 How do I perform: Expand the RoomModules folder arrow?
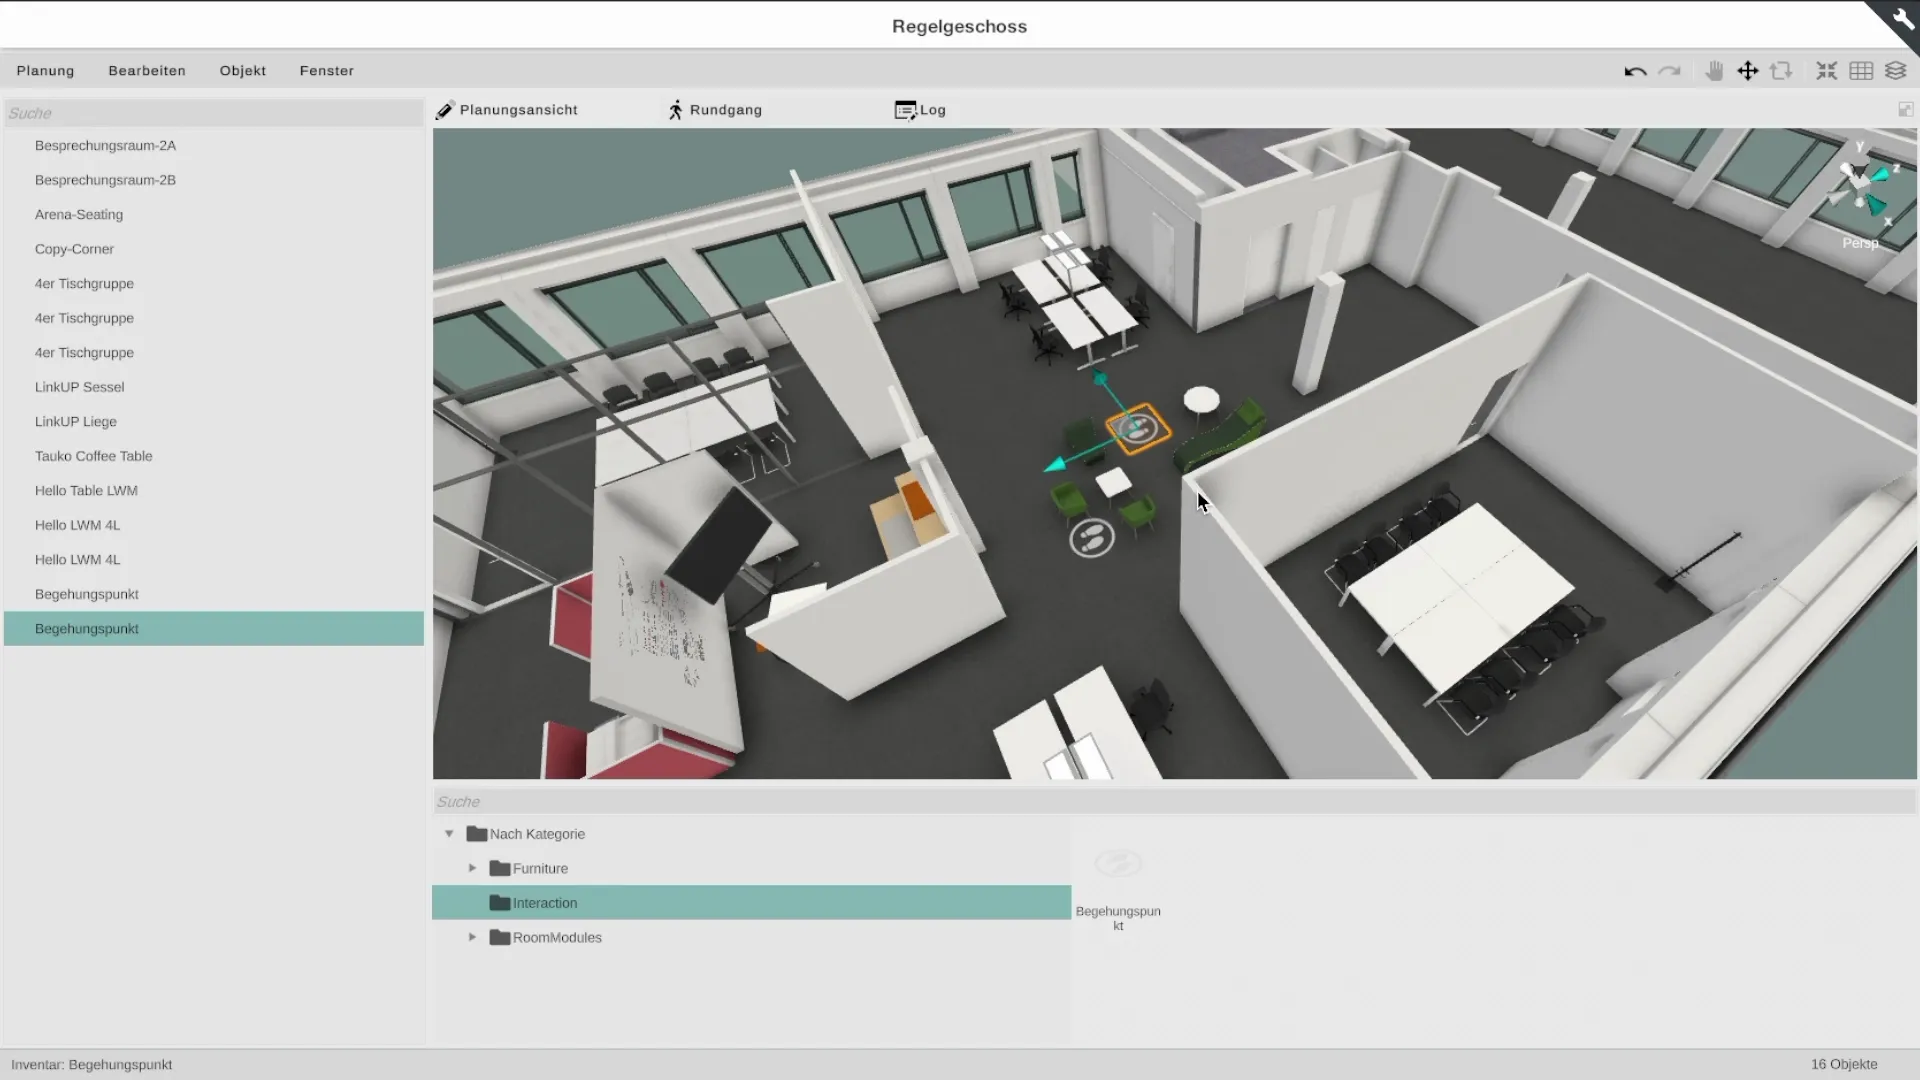tap(473, 937)
